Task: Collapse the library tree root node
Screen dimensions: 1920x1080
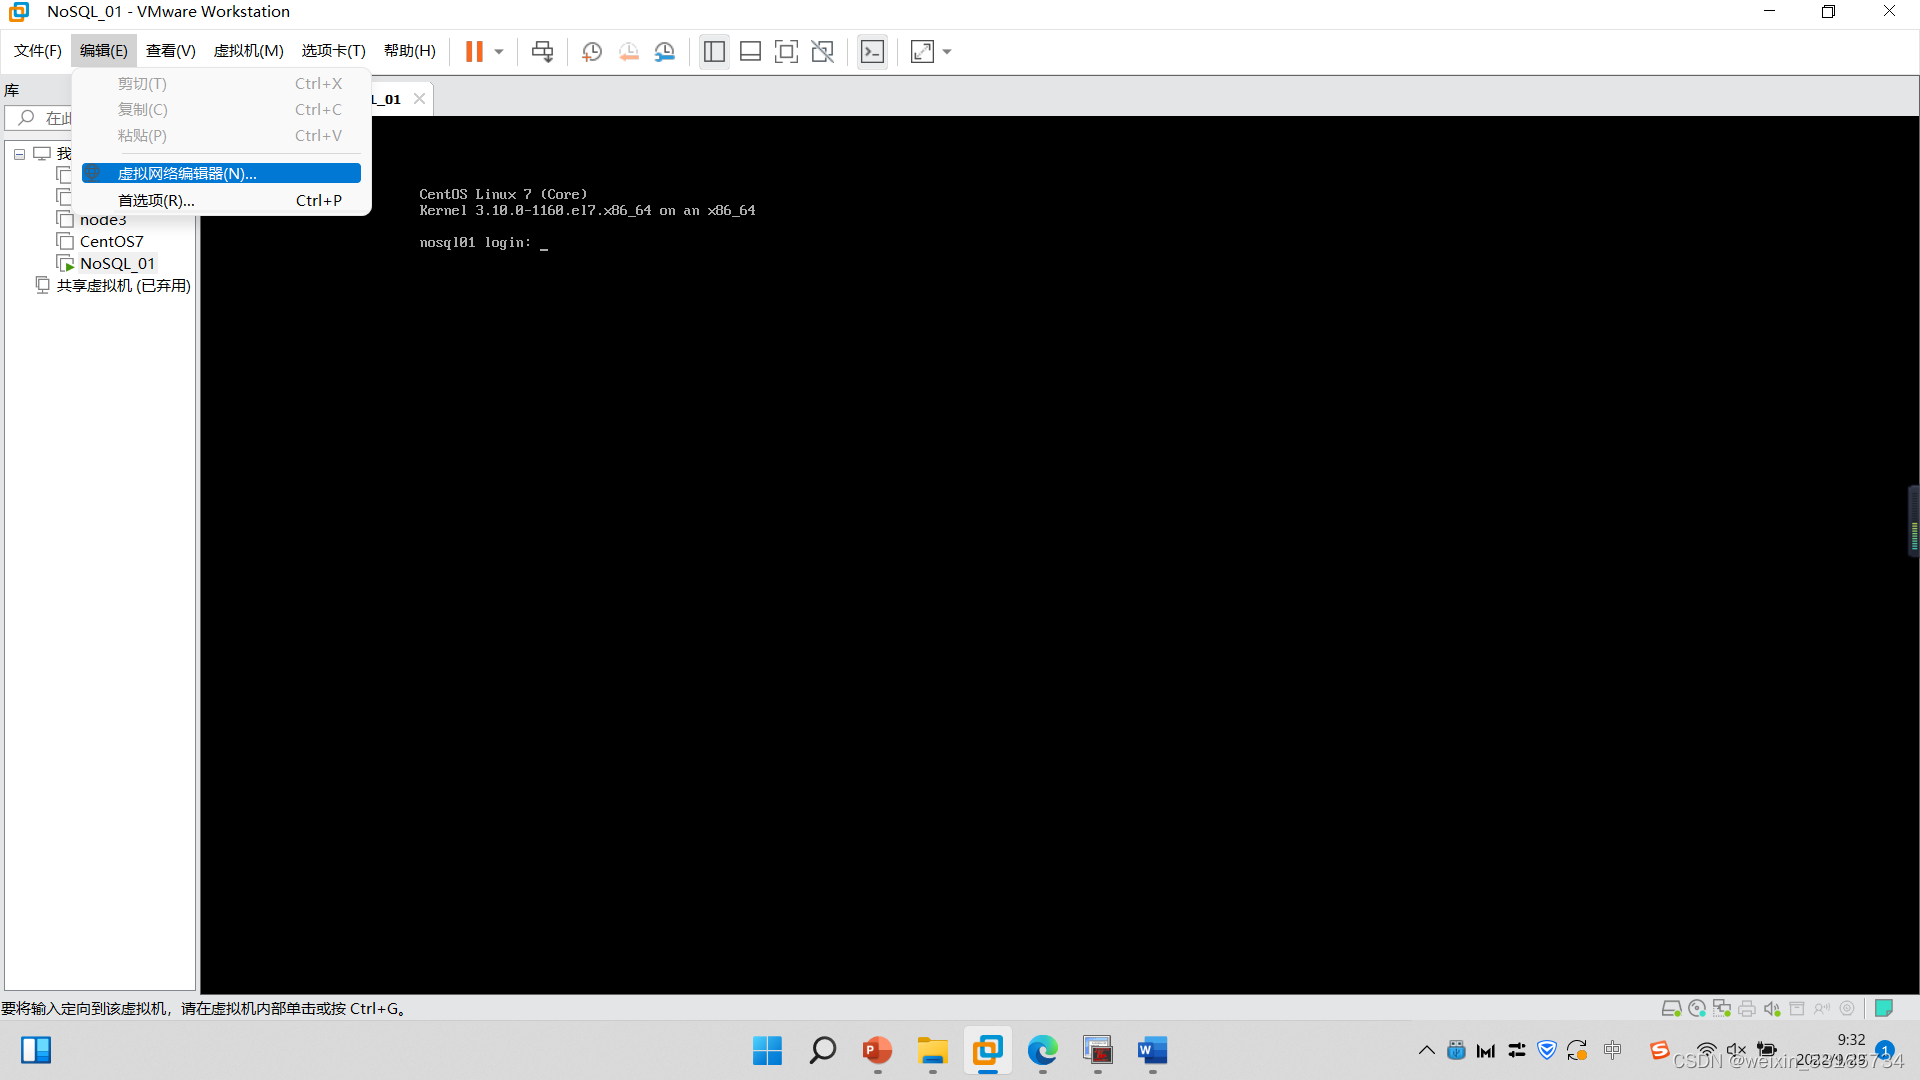Action: point(19,154)
